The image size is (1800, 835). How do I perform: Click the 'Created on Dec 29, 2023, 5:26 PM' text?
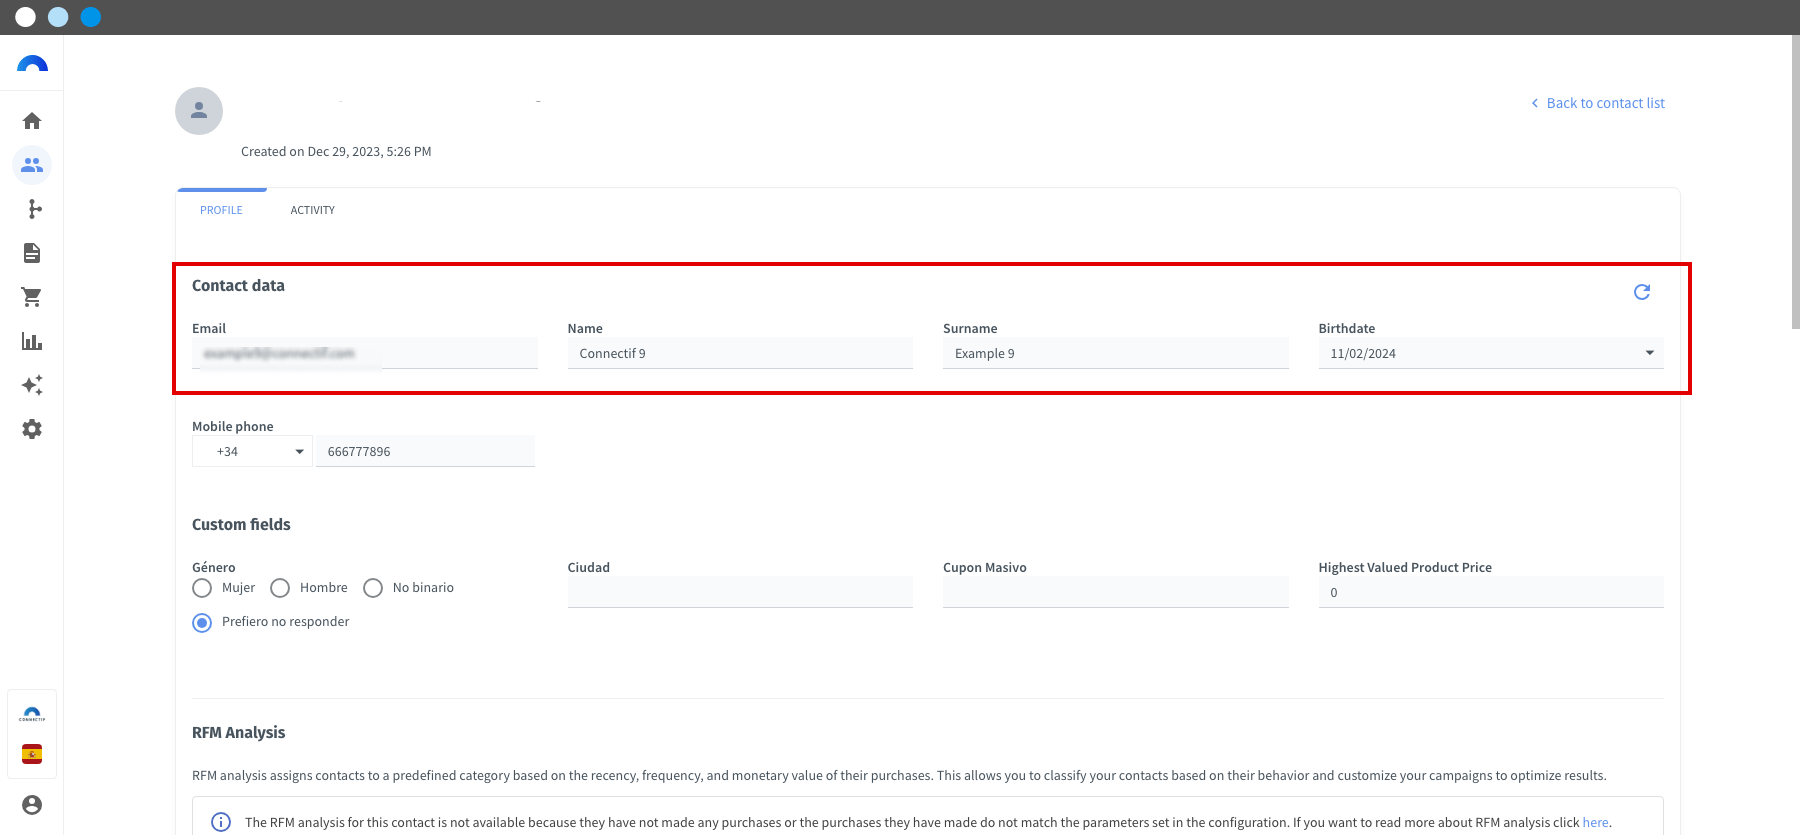point(336,152)
